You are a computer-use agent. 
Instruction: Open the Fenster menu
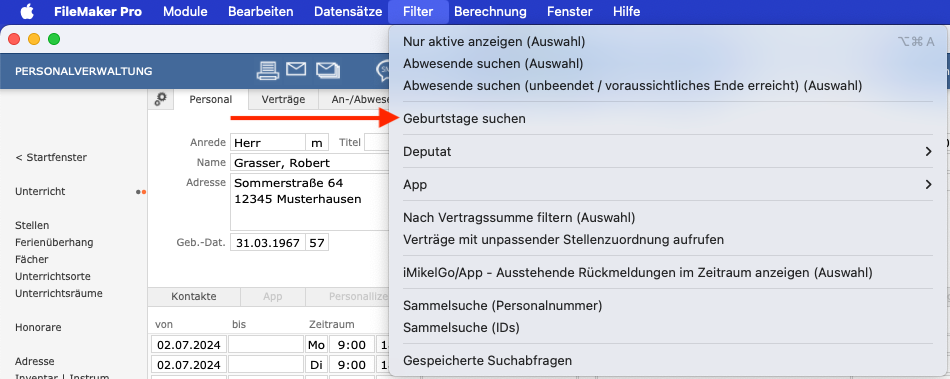(x=570, y=12)
